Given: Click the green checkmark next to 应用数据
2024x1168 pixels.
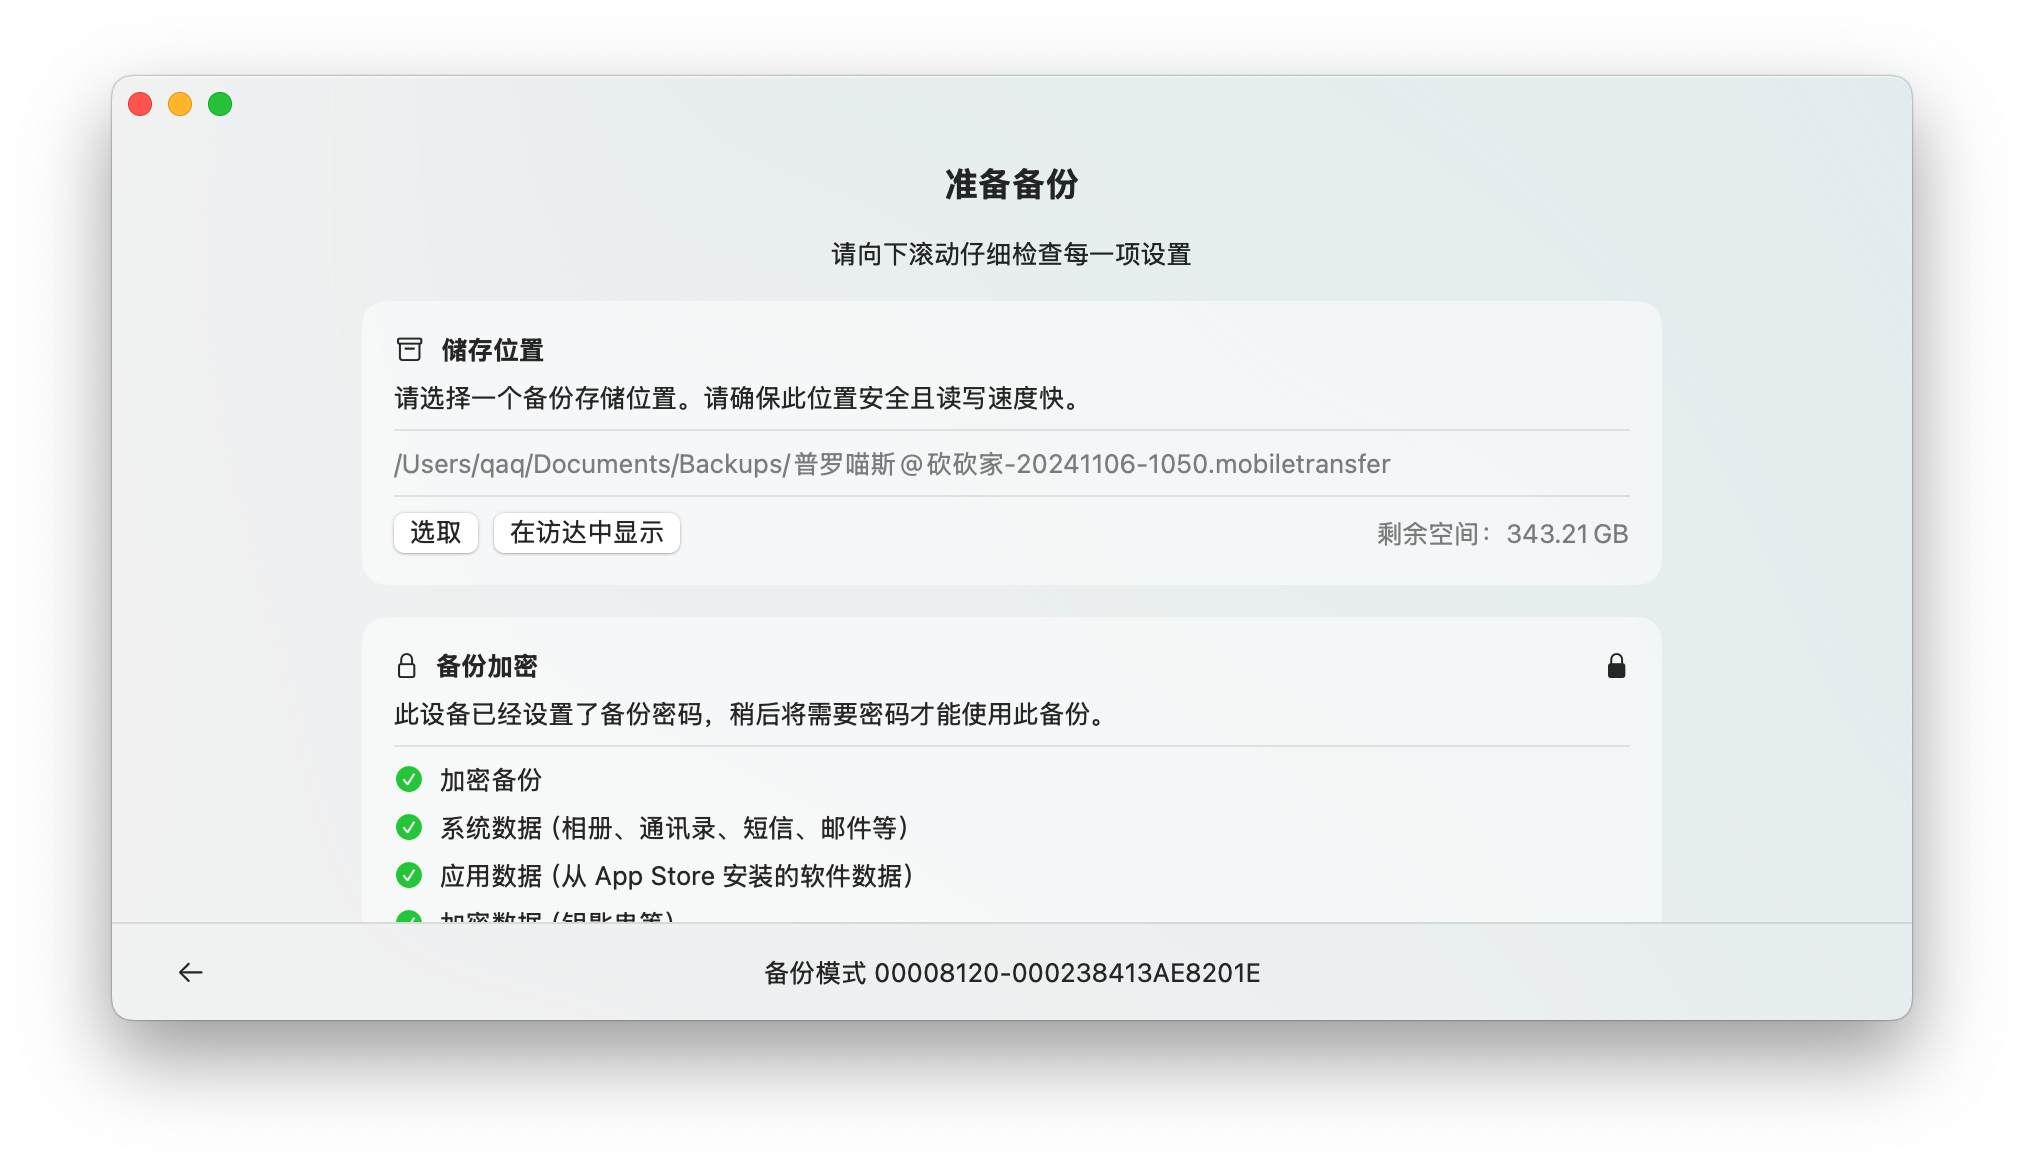Looking at the screenshot, I should (409, 874).
